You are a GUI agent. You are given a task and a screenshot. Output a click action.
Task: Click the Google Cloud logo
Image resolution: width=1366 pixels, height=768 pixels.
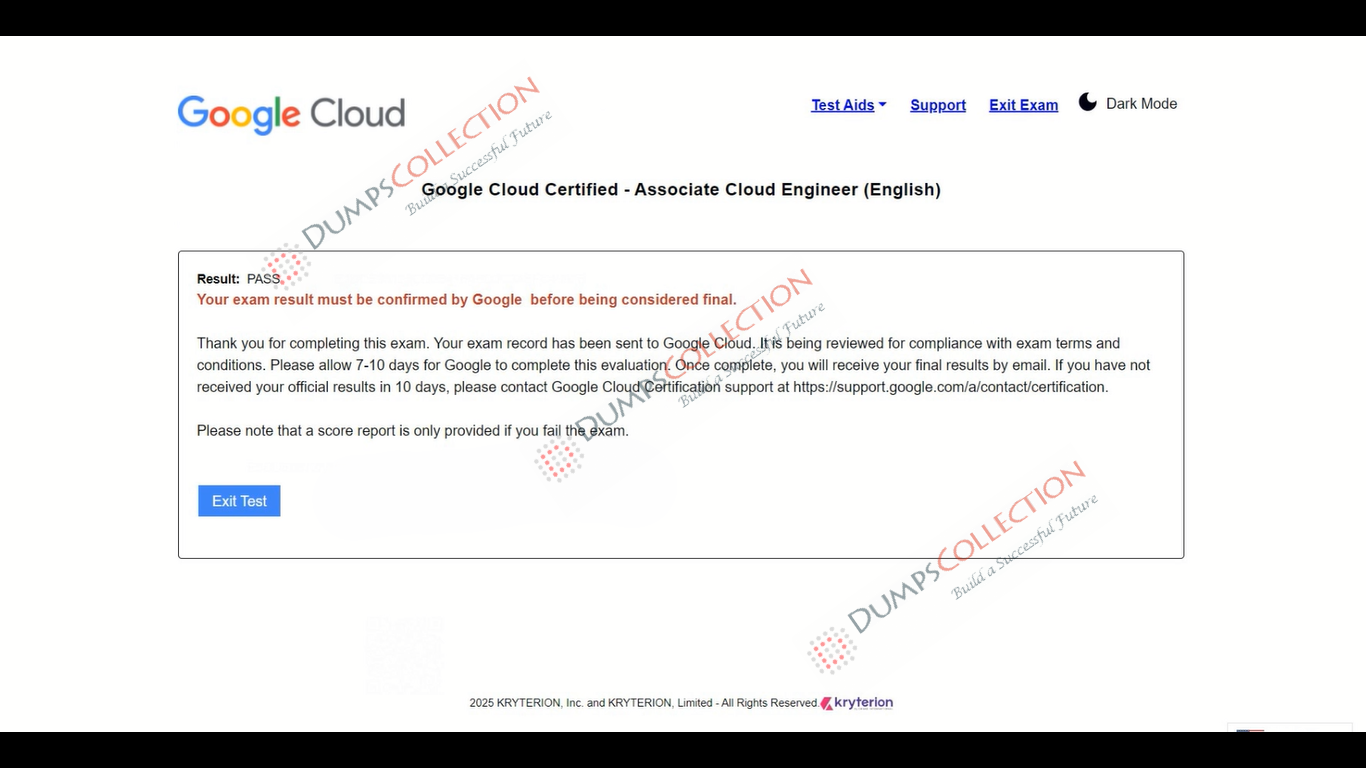click(x=291, y=114)
